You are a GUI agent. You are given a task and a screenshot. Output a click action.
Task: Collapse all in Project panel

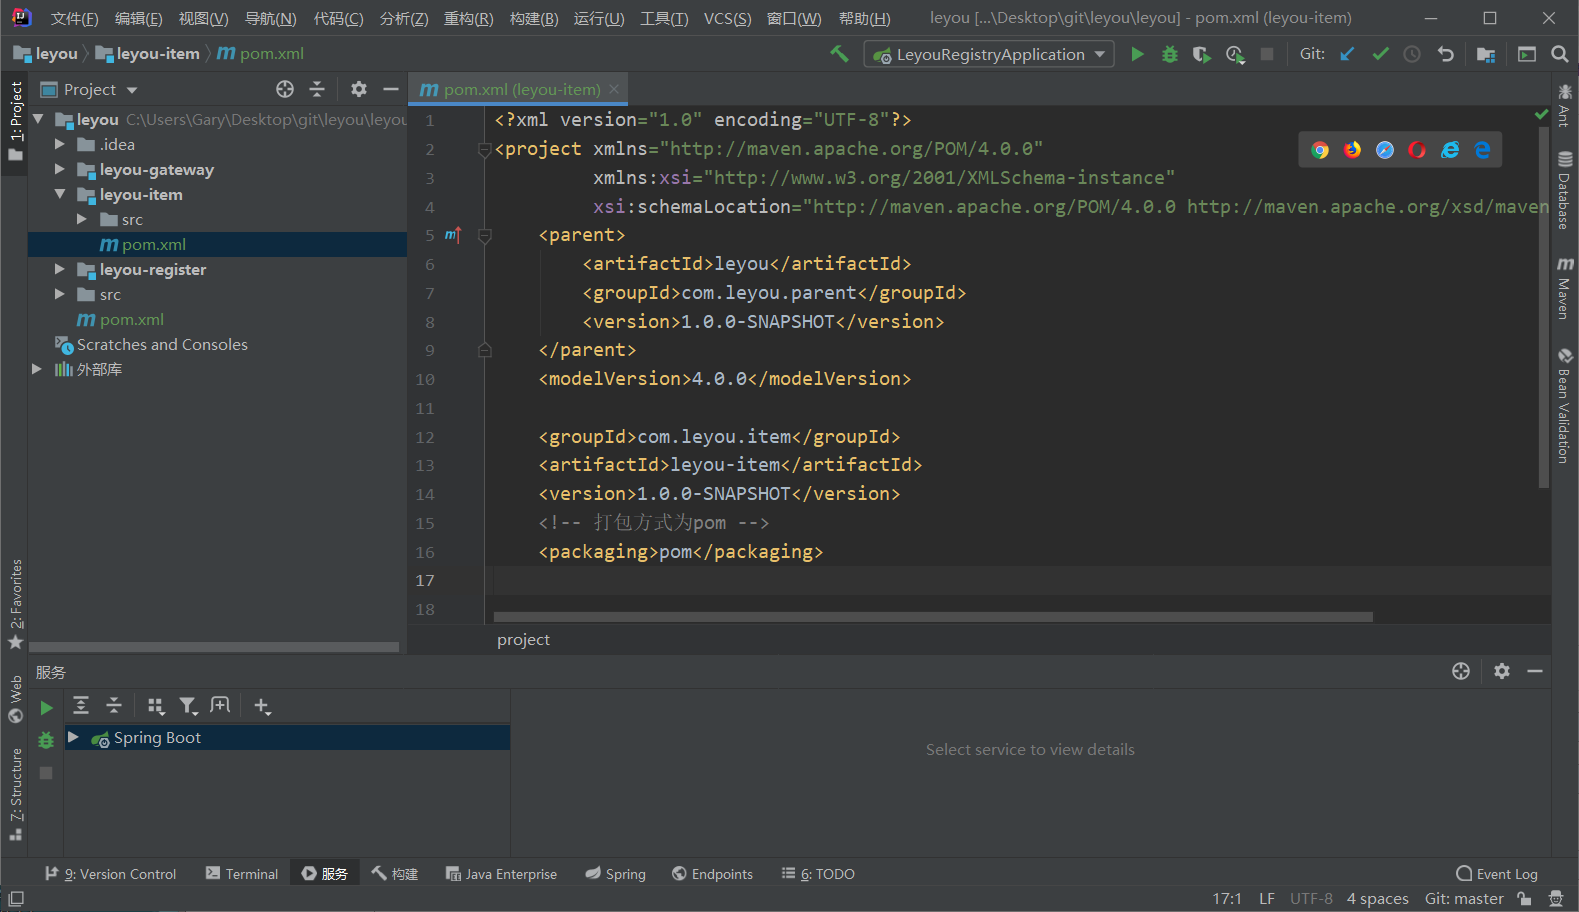pyautogui.click(x=317, y=89)
